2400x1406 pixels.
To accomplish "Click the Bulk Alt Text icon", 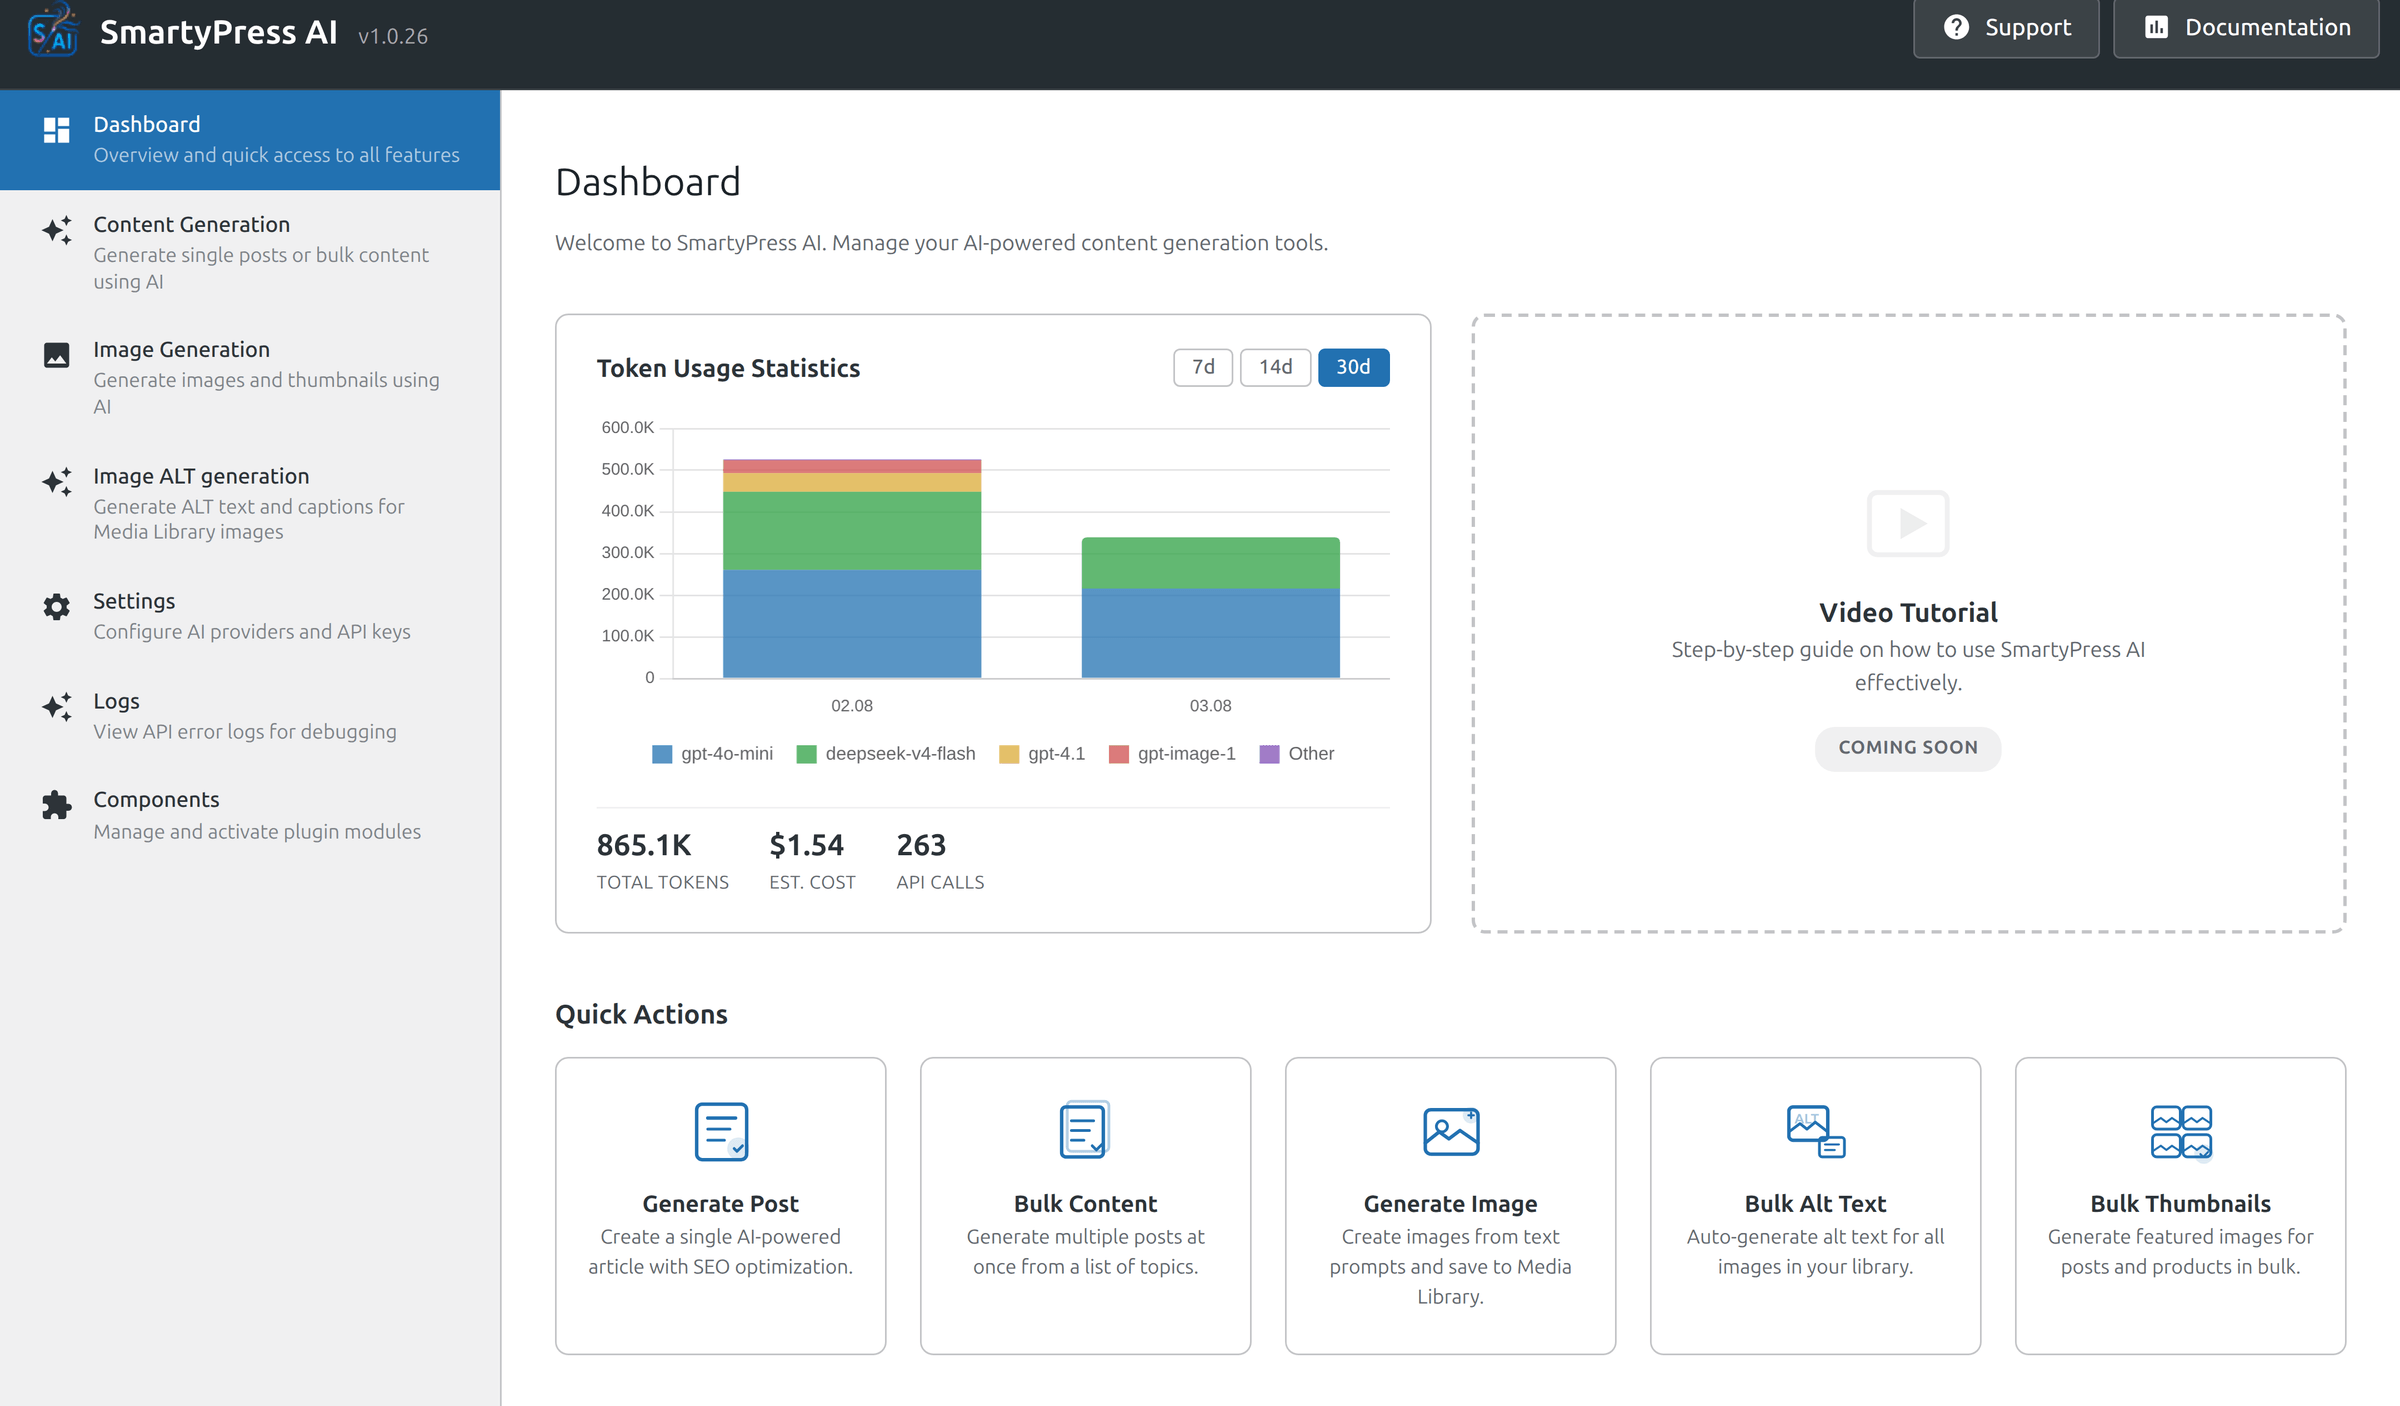I will (1816, 1131).
